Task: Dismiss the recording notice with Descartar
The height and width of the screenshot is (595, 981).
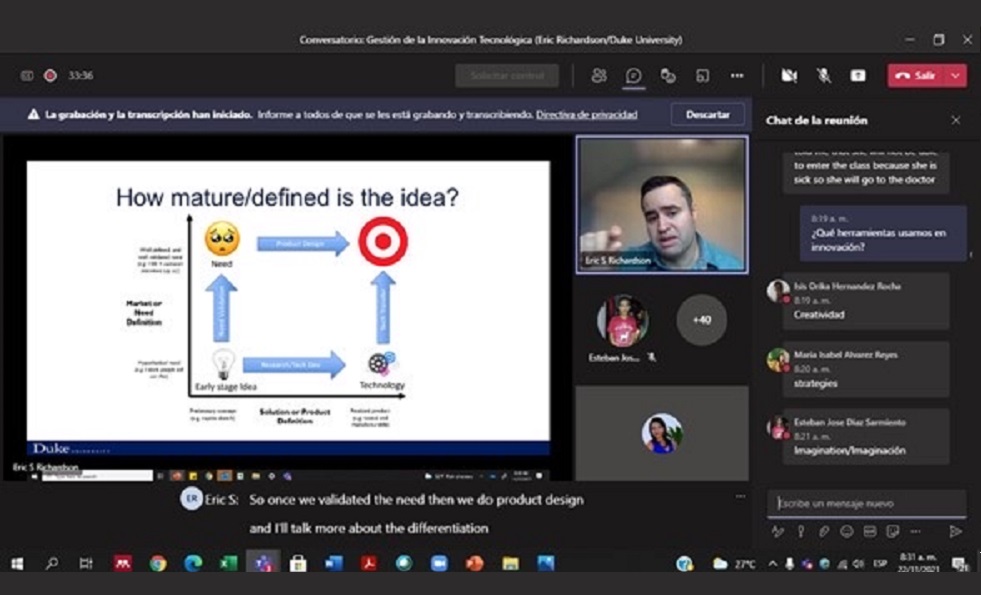Action: point(708,114)
